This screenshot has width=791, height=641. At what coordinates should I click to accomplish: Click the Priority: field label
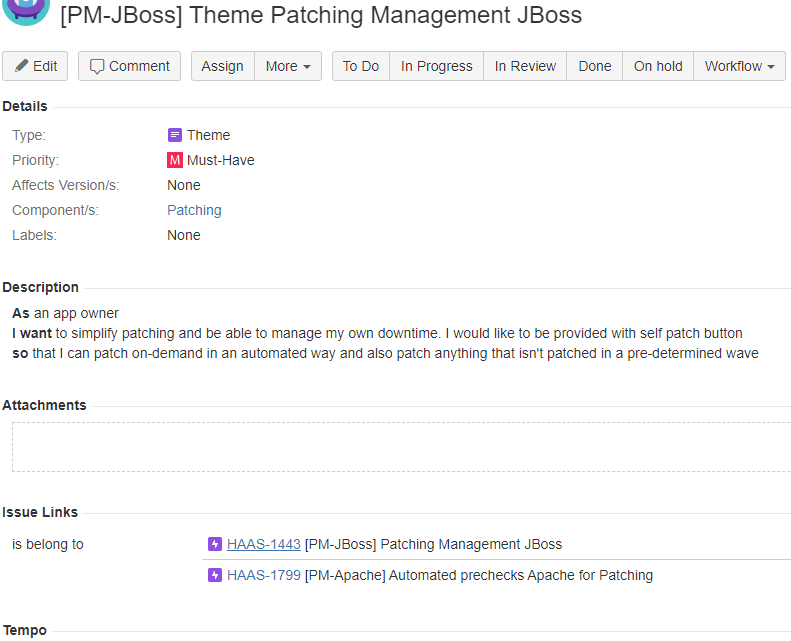click(35, 160)
